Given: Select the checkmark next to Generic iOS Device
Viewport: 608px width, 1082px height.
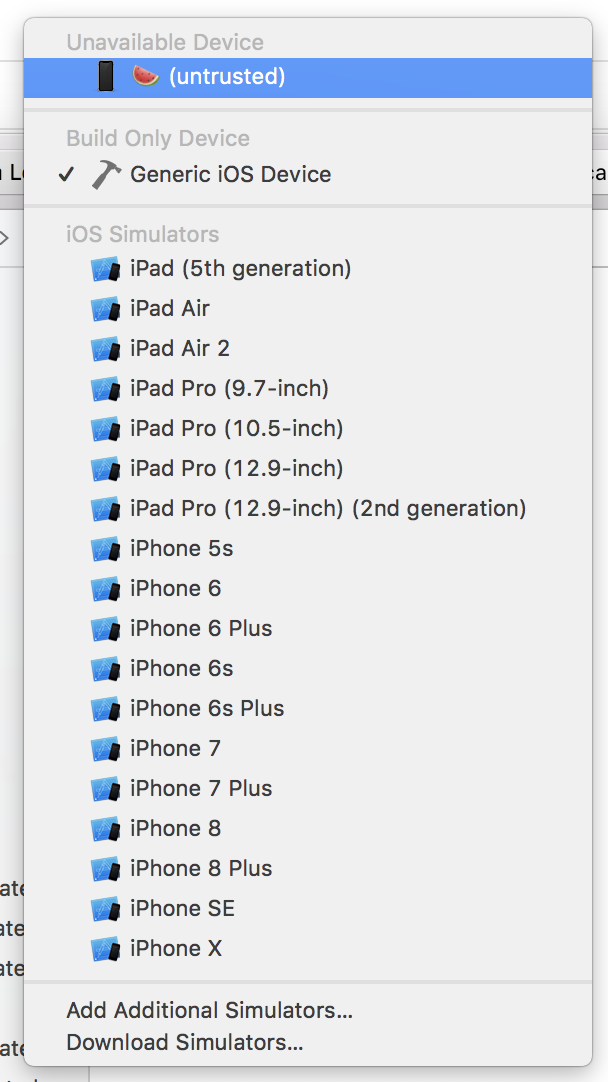Looking at the screenshot, I should [x=66, y=174].
